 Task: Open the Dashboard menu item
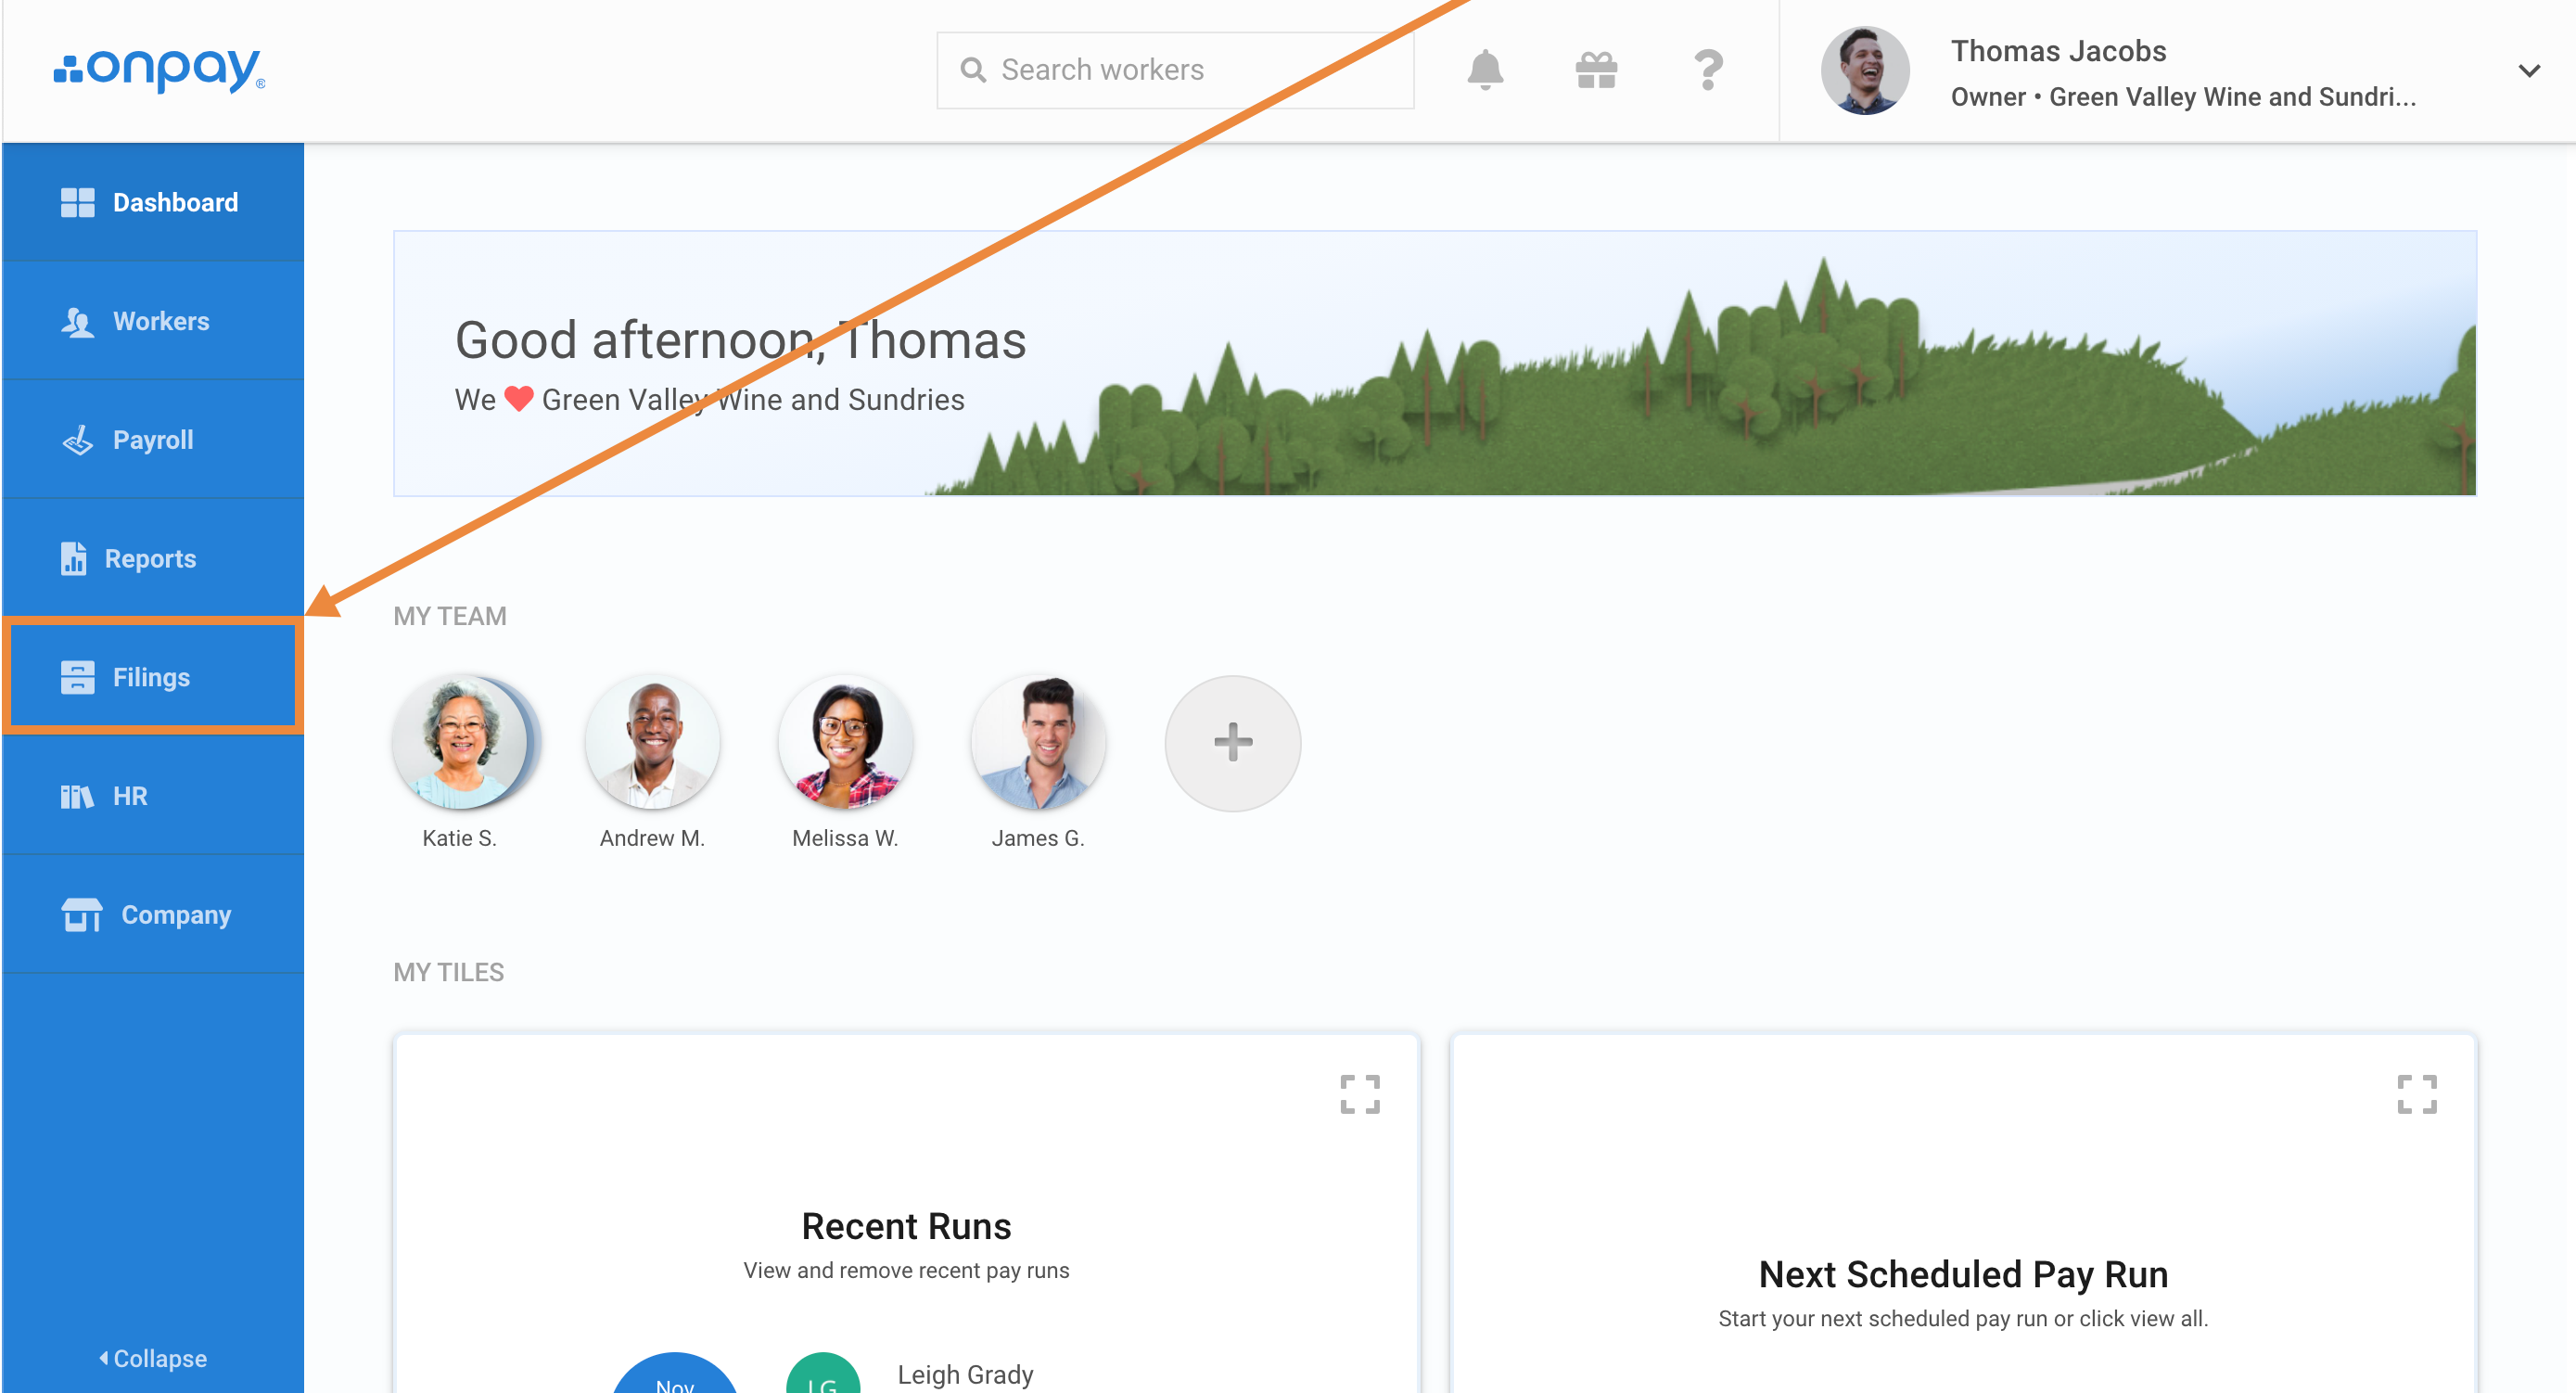(x=153, y=202)
